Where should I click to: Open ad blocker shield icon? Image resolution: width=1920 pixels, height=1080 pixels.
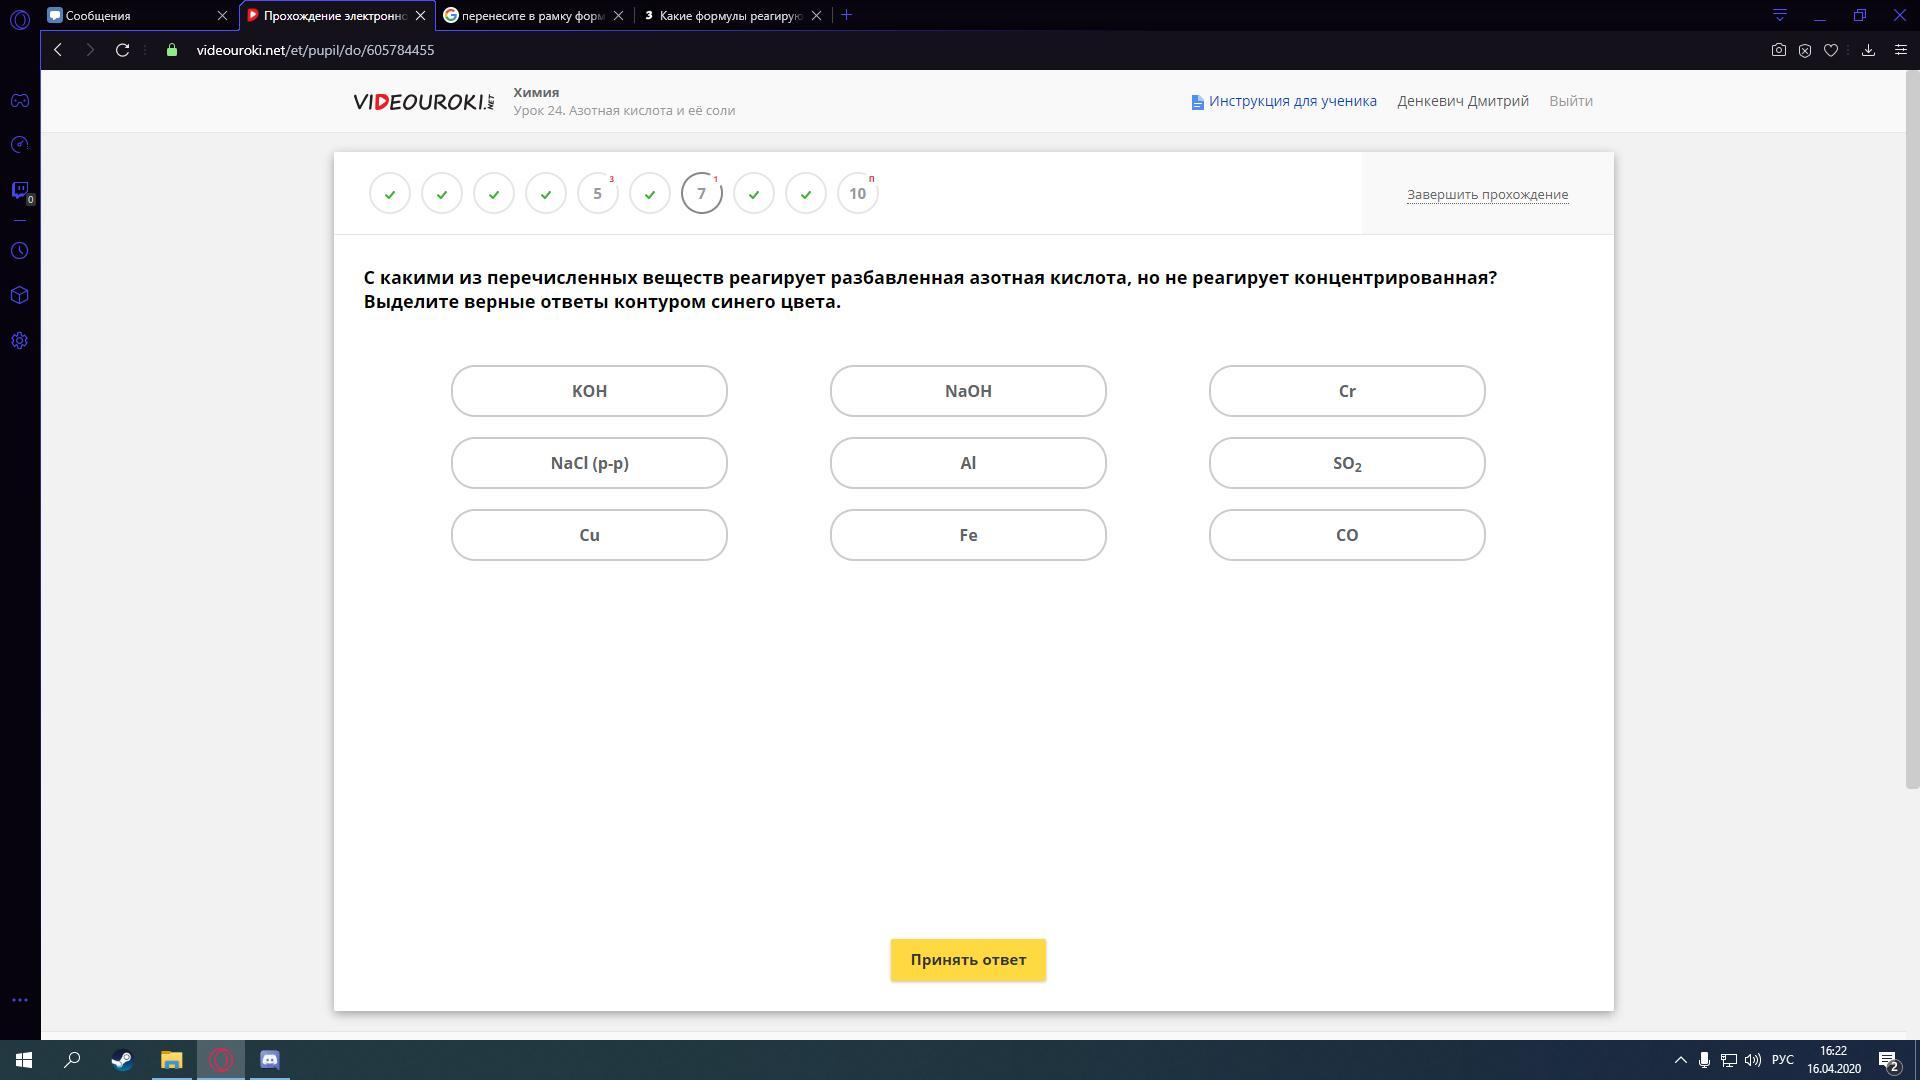[x=1805, y=50]
